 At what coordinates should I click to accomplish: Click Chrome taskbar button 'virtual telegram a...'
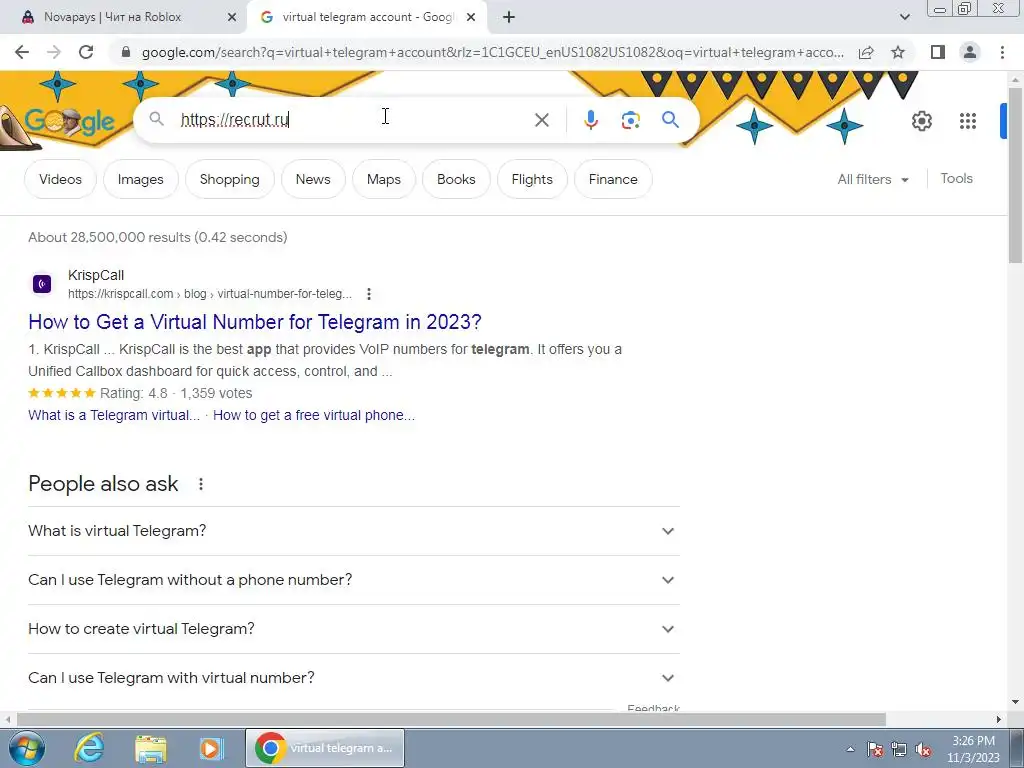point(325,748)
